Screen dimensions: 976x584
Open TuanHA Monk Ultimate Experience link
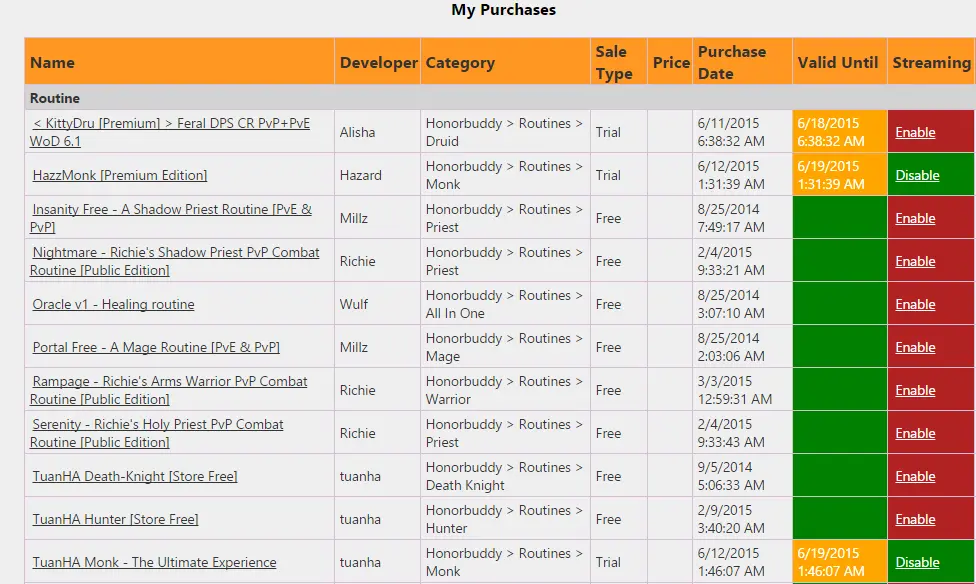154,562
